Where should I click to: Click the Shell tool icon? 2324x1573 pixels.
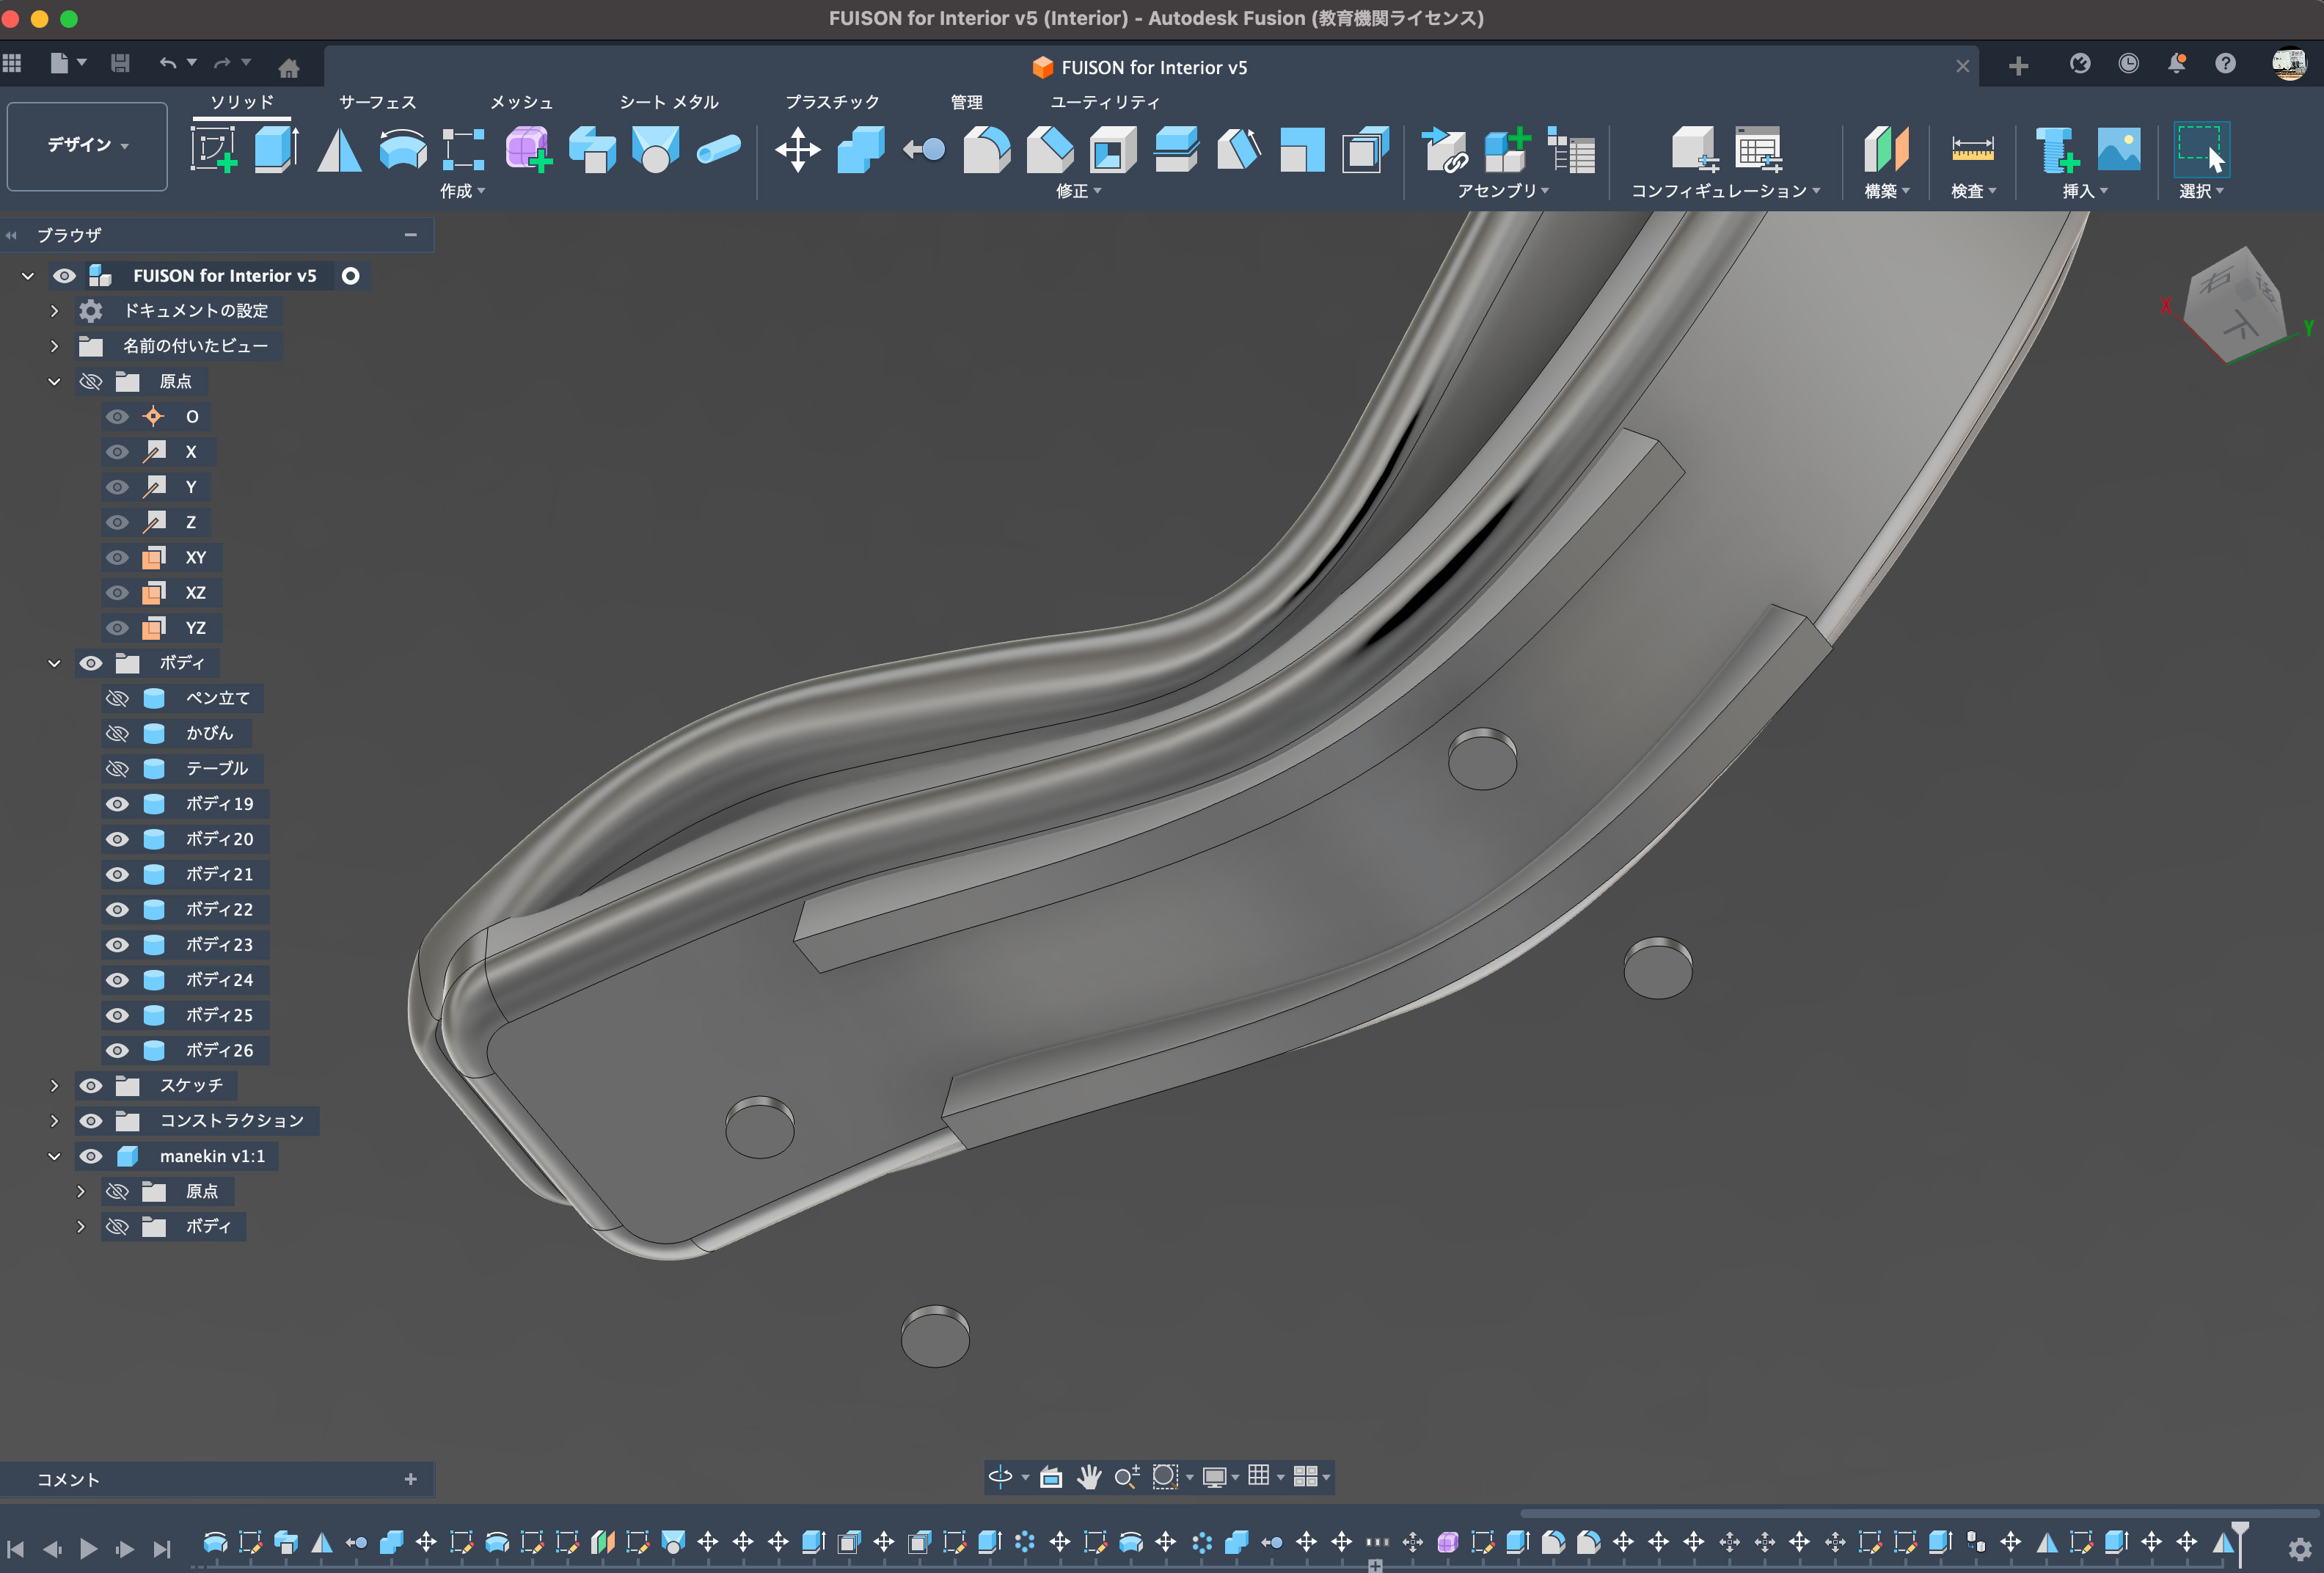[1112, 149]
